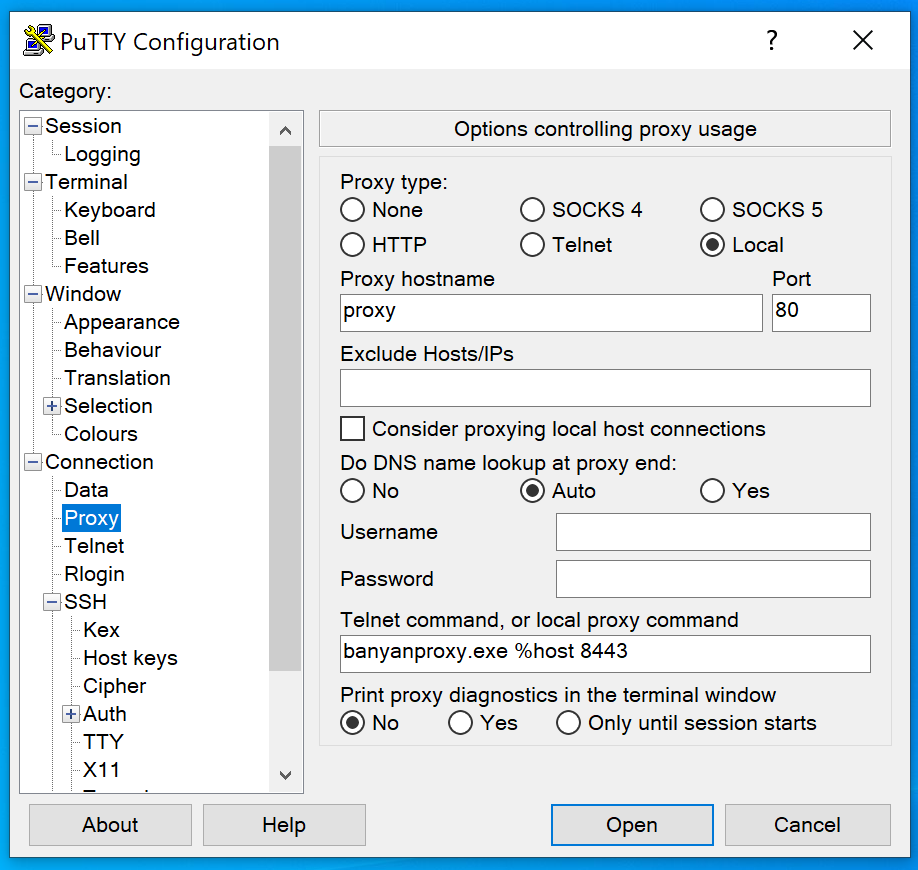
Task: Open the Terminal category
Action: click(x=87, y=182)
